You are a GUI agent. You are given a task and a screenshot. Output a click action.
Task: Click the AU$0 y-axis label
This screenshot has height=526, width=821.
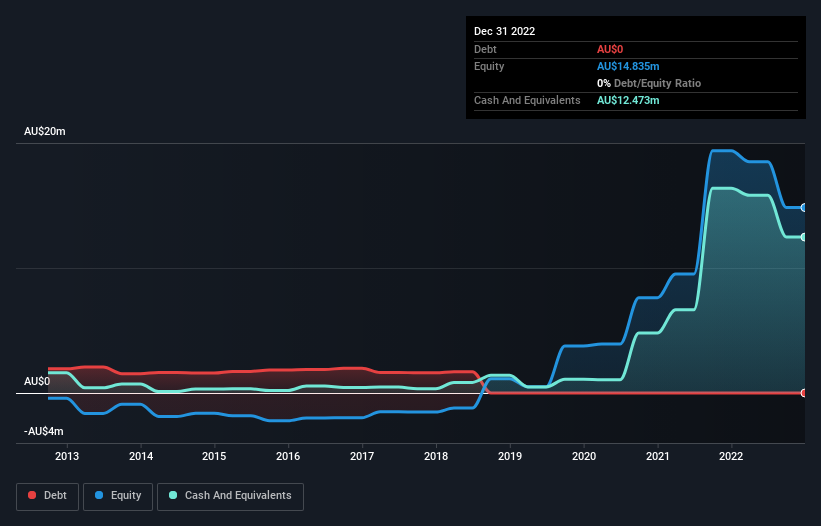click(37, 381)
